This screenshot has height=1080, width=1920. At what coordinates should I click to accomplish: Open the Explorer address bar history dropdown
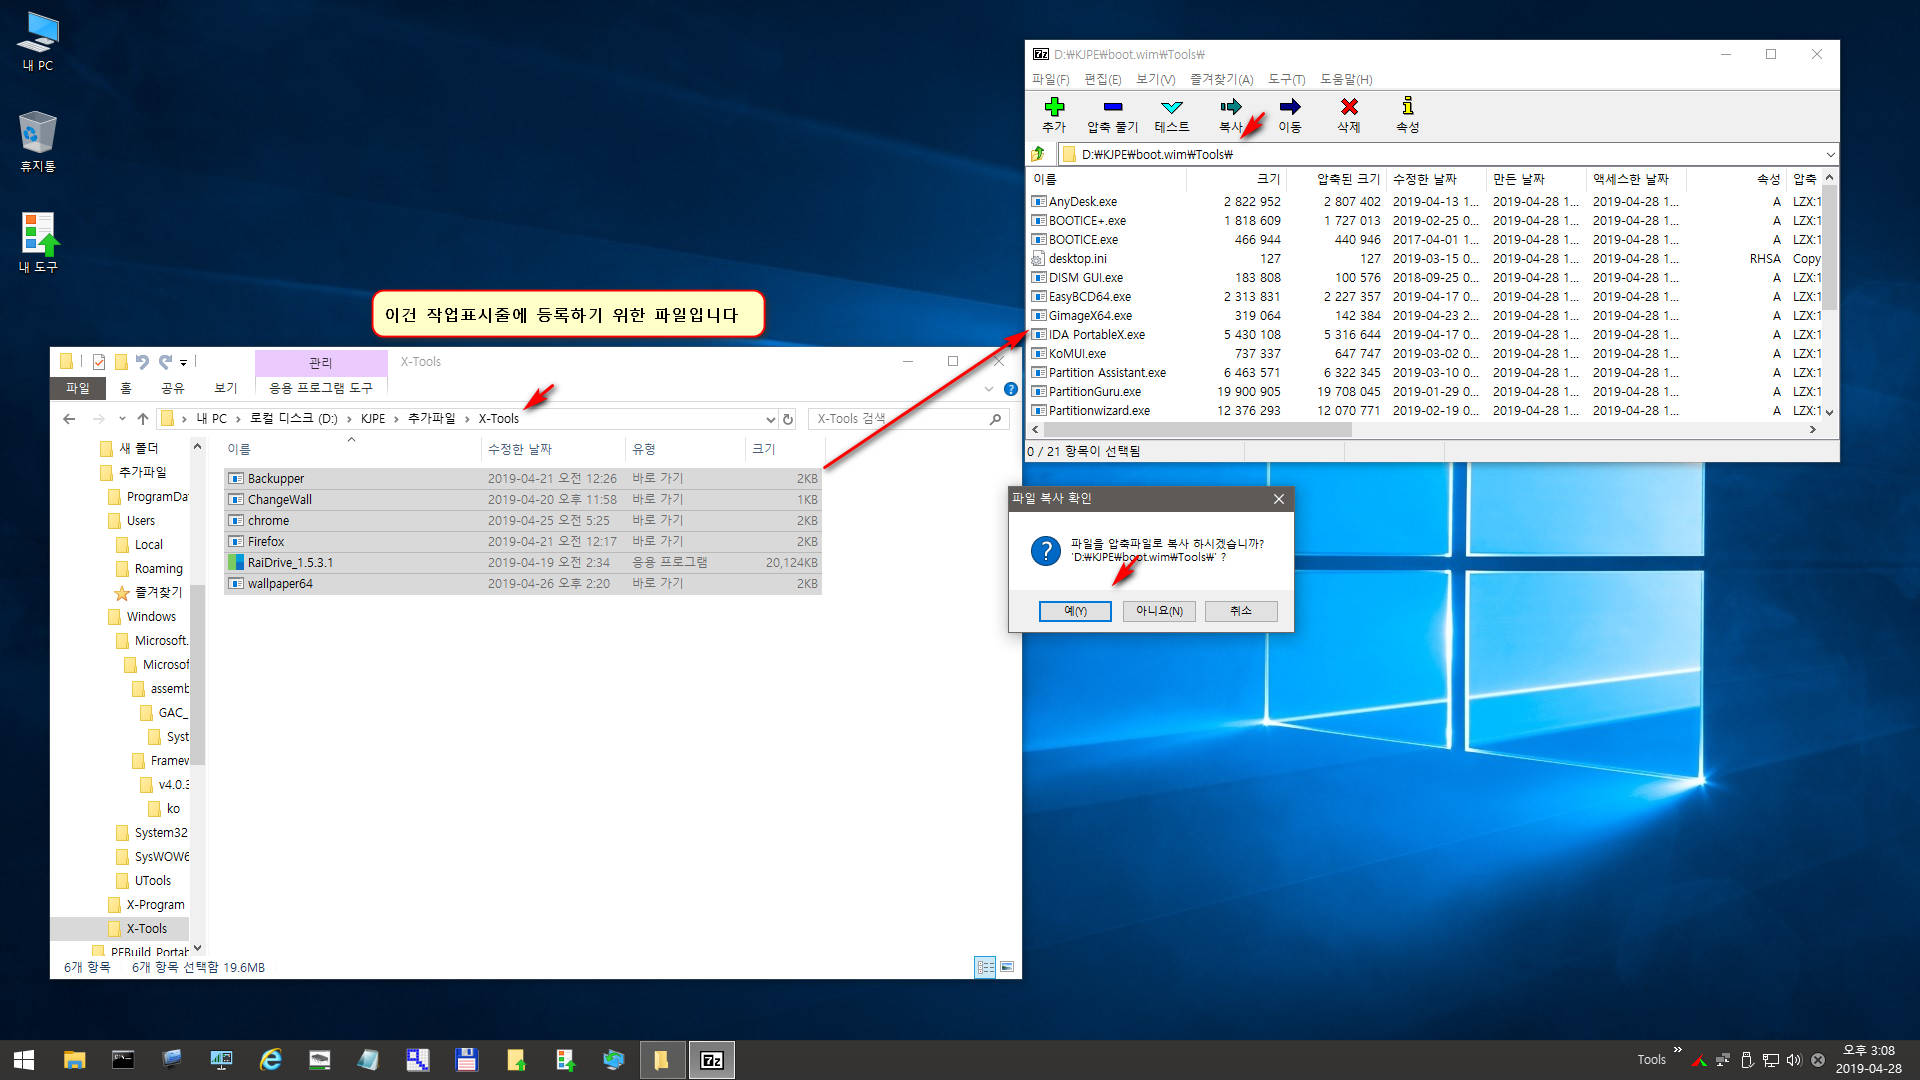click(770, 419)
